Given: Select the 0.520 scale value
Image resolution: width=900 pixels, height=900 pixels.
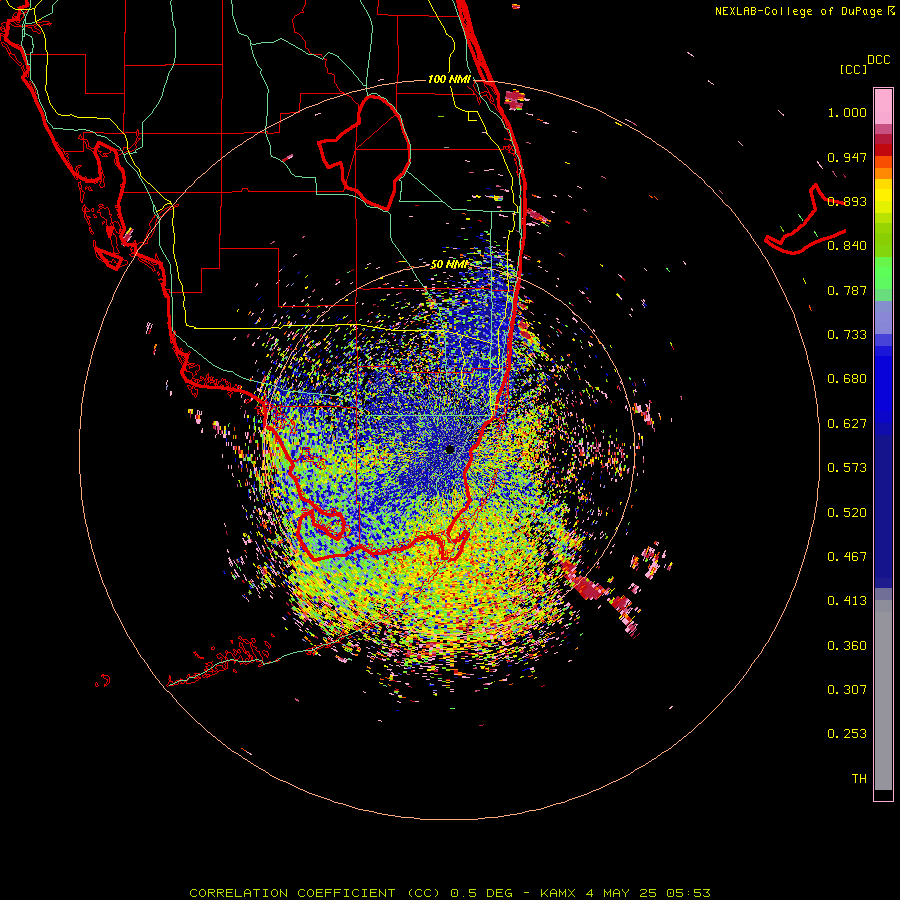Looking at the screenshot, I should click(847, 513).
